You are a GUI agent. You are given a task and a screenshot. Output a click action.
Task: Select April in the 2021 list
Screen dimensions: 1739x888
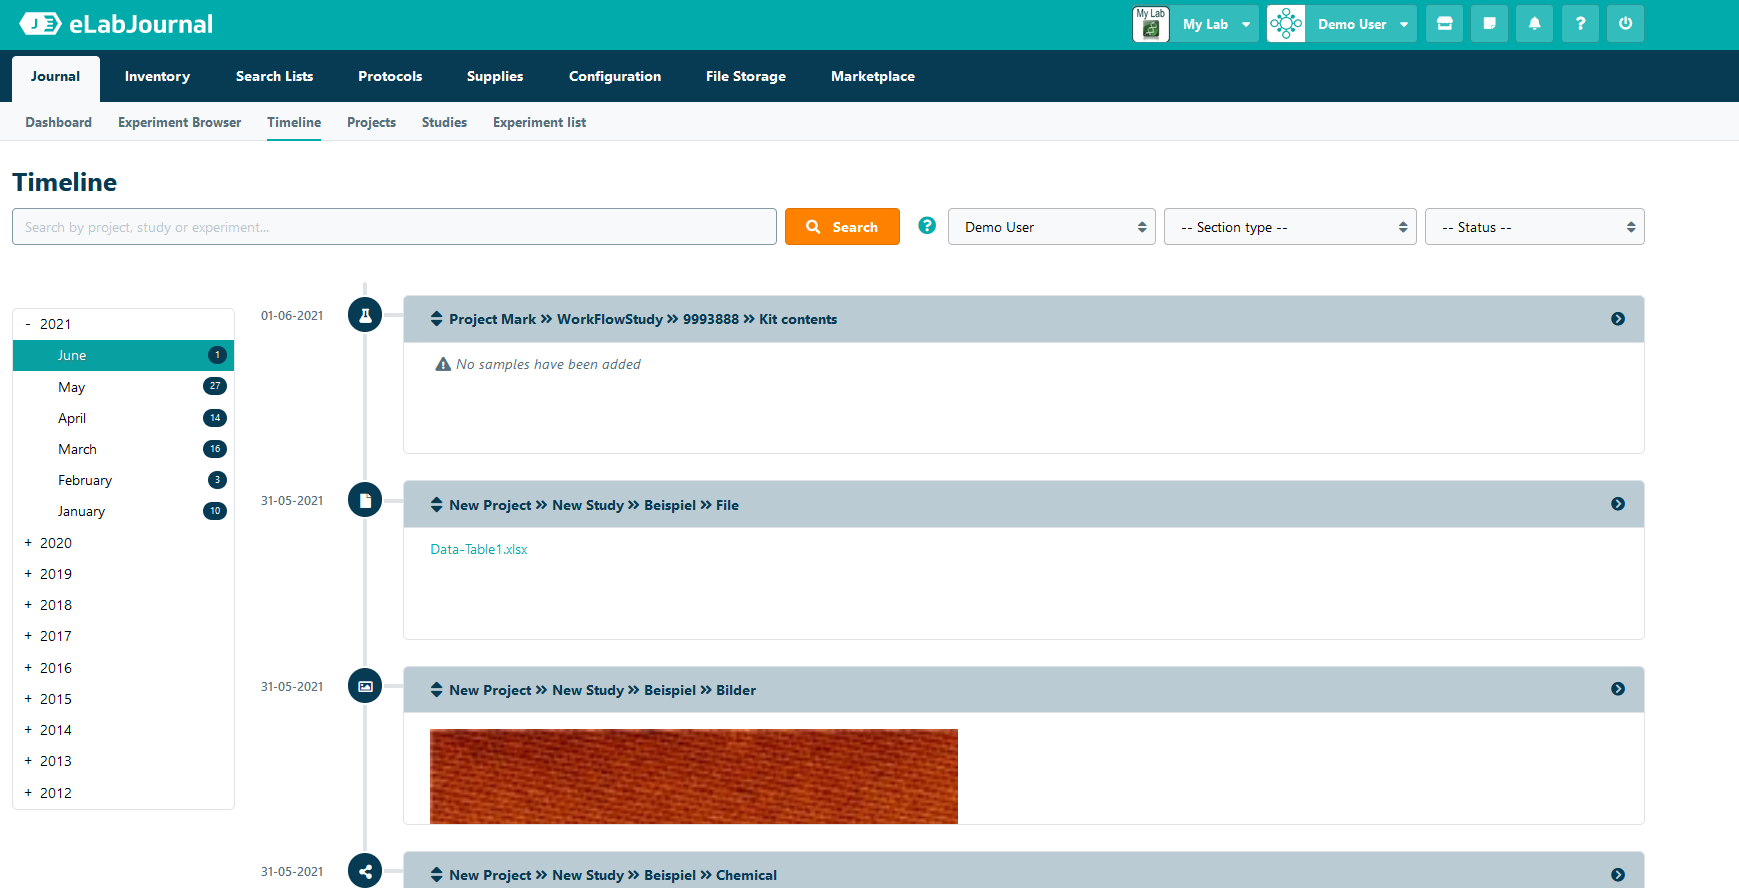pyautogui.click(x=123, y=418)
